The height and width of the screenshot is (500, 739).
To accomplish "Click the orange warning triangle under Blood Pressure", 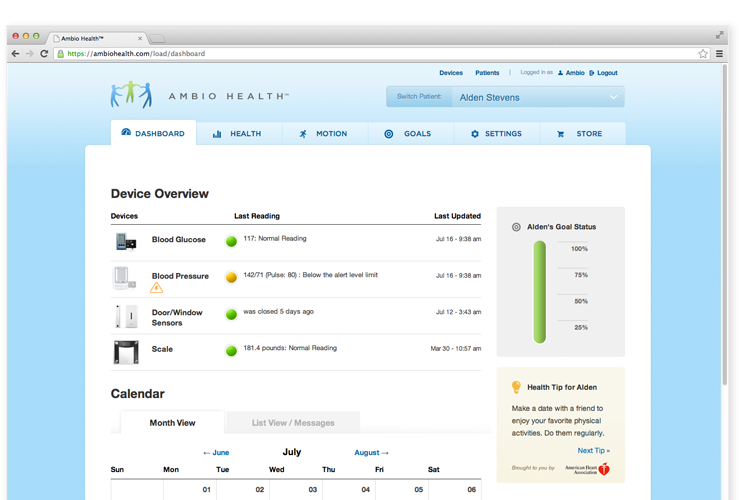I will pos(156,288).
